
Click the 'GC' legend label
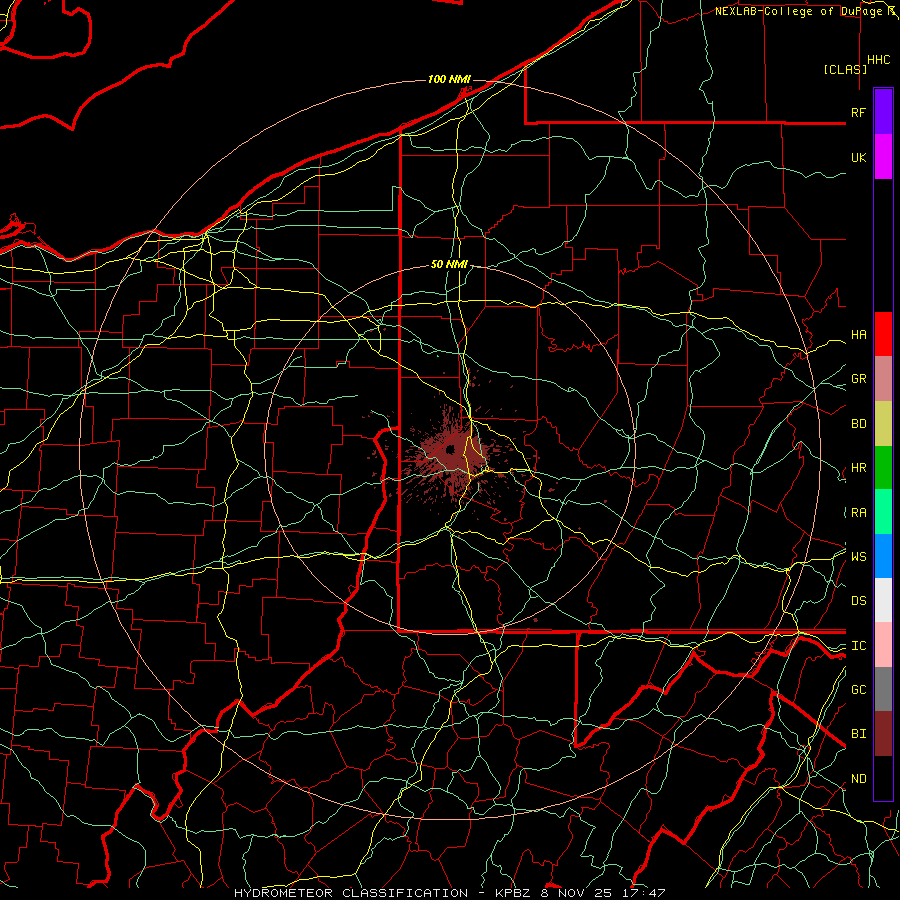click(x=858, y=690)
